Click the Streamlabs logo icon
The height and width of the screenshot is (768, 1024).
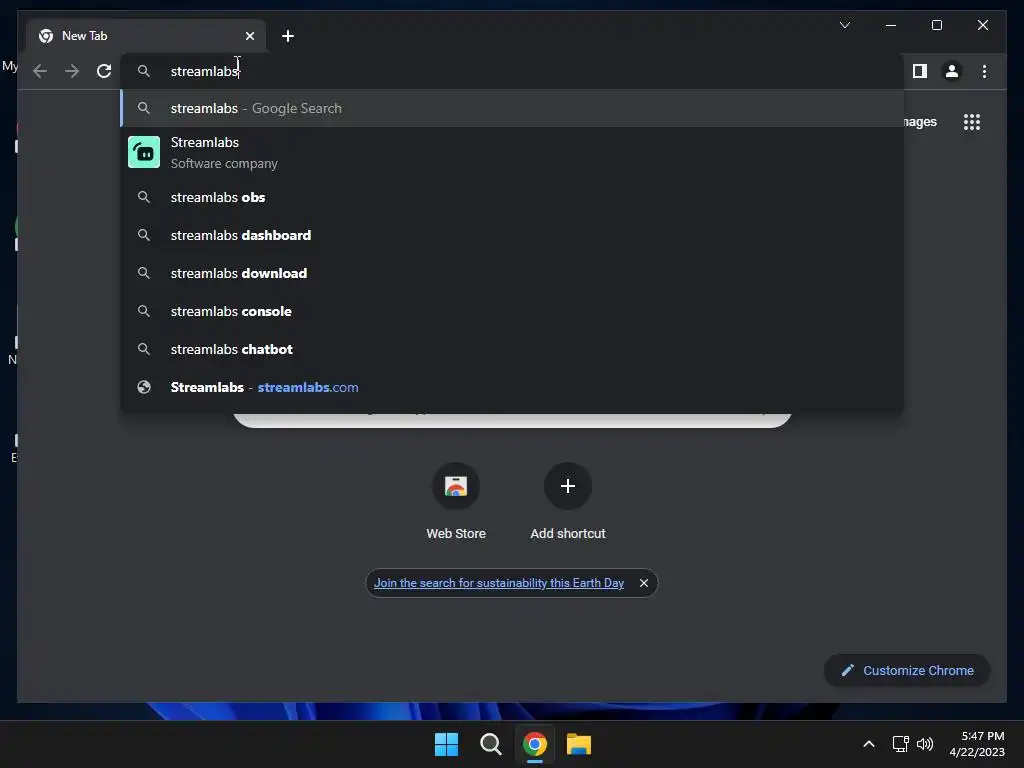(x=144, y=152)
